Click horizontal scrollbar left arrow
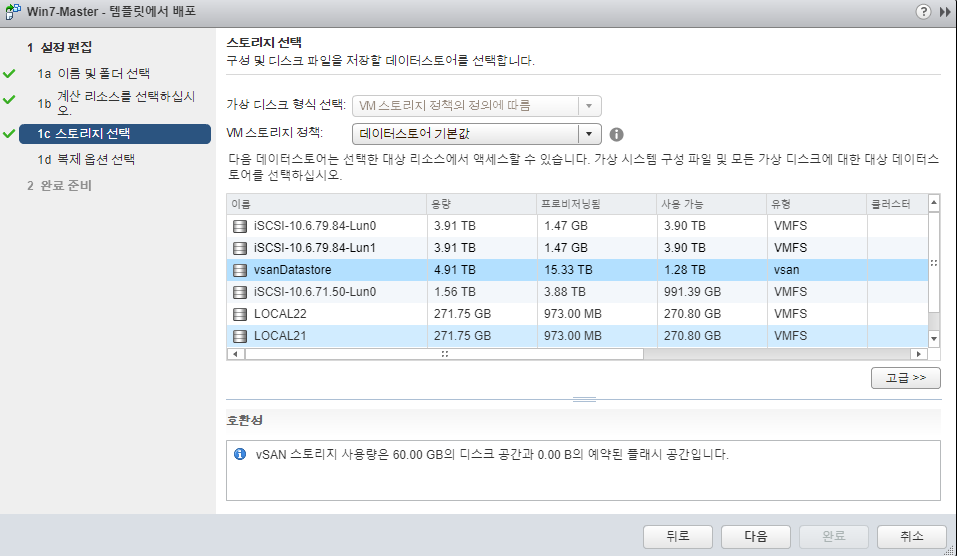Viewport: 957px width, 556px height. pos(236,354)
